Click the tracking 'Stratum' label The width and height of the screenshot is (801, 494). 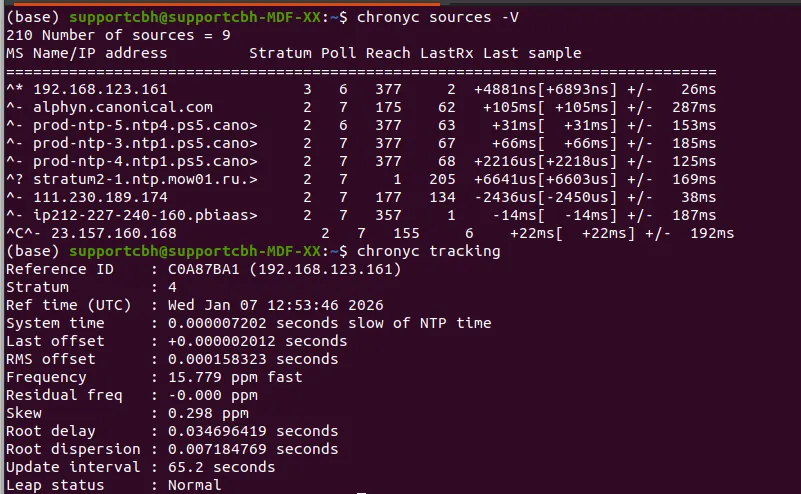[x=37, y=287]
